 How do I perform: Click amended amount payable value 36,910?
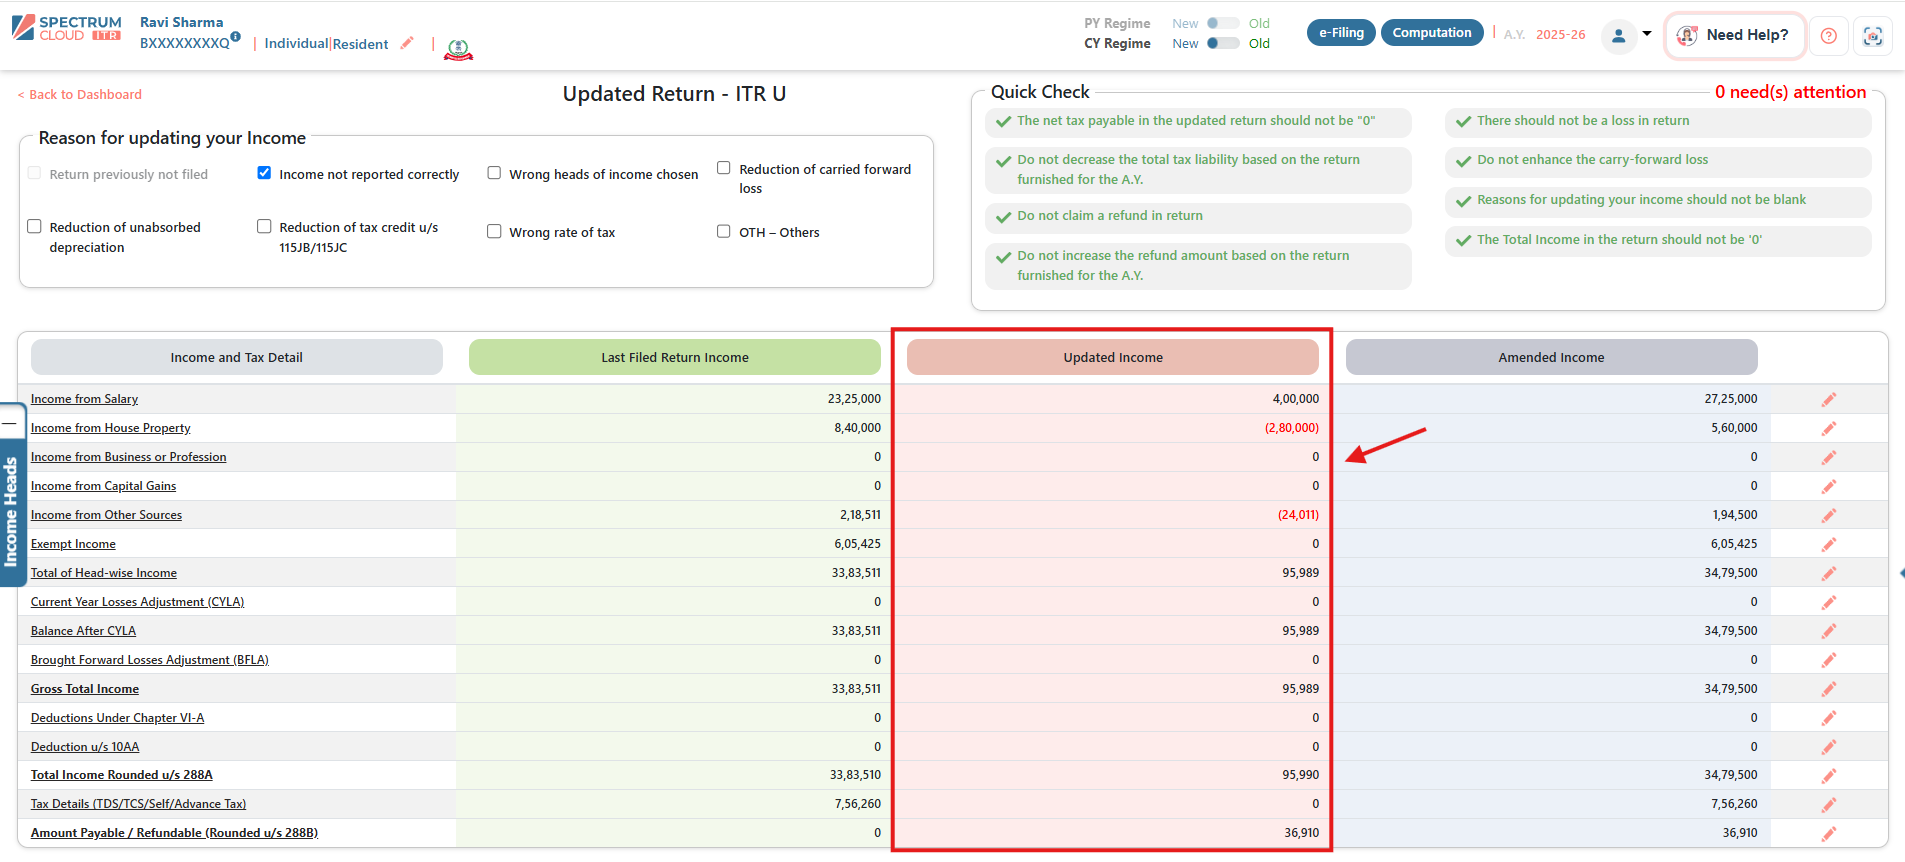[x=1740, y=833]
